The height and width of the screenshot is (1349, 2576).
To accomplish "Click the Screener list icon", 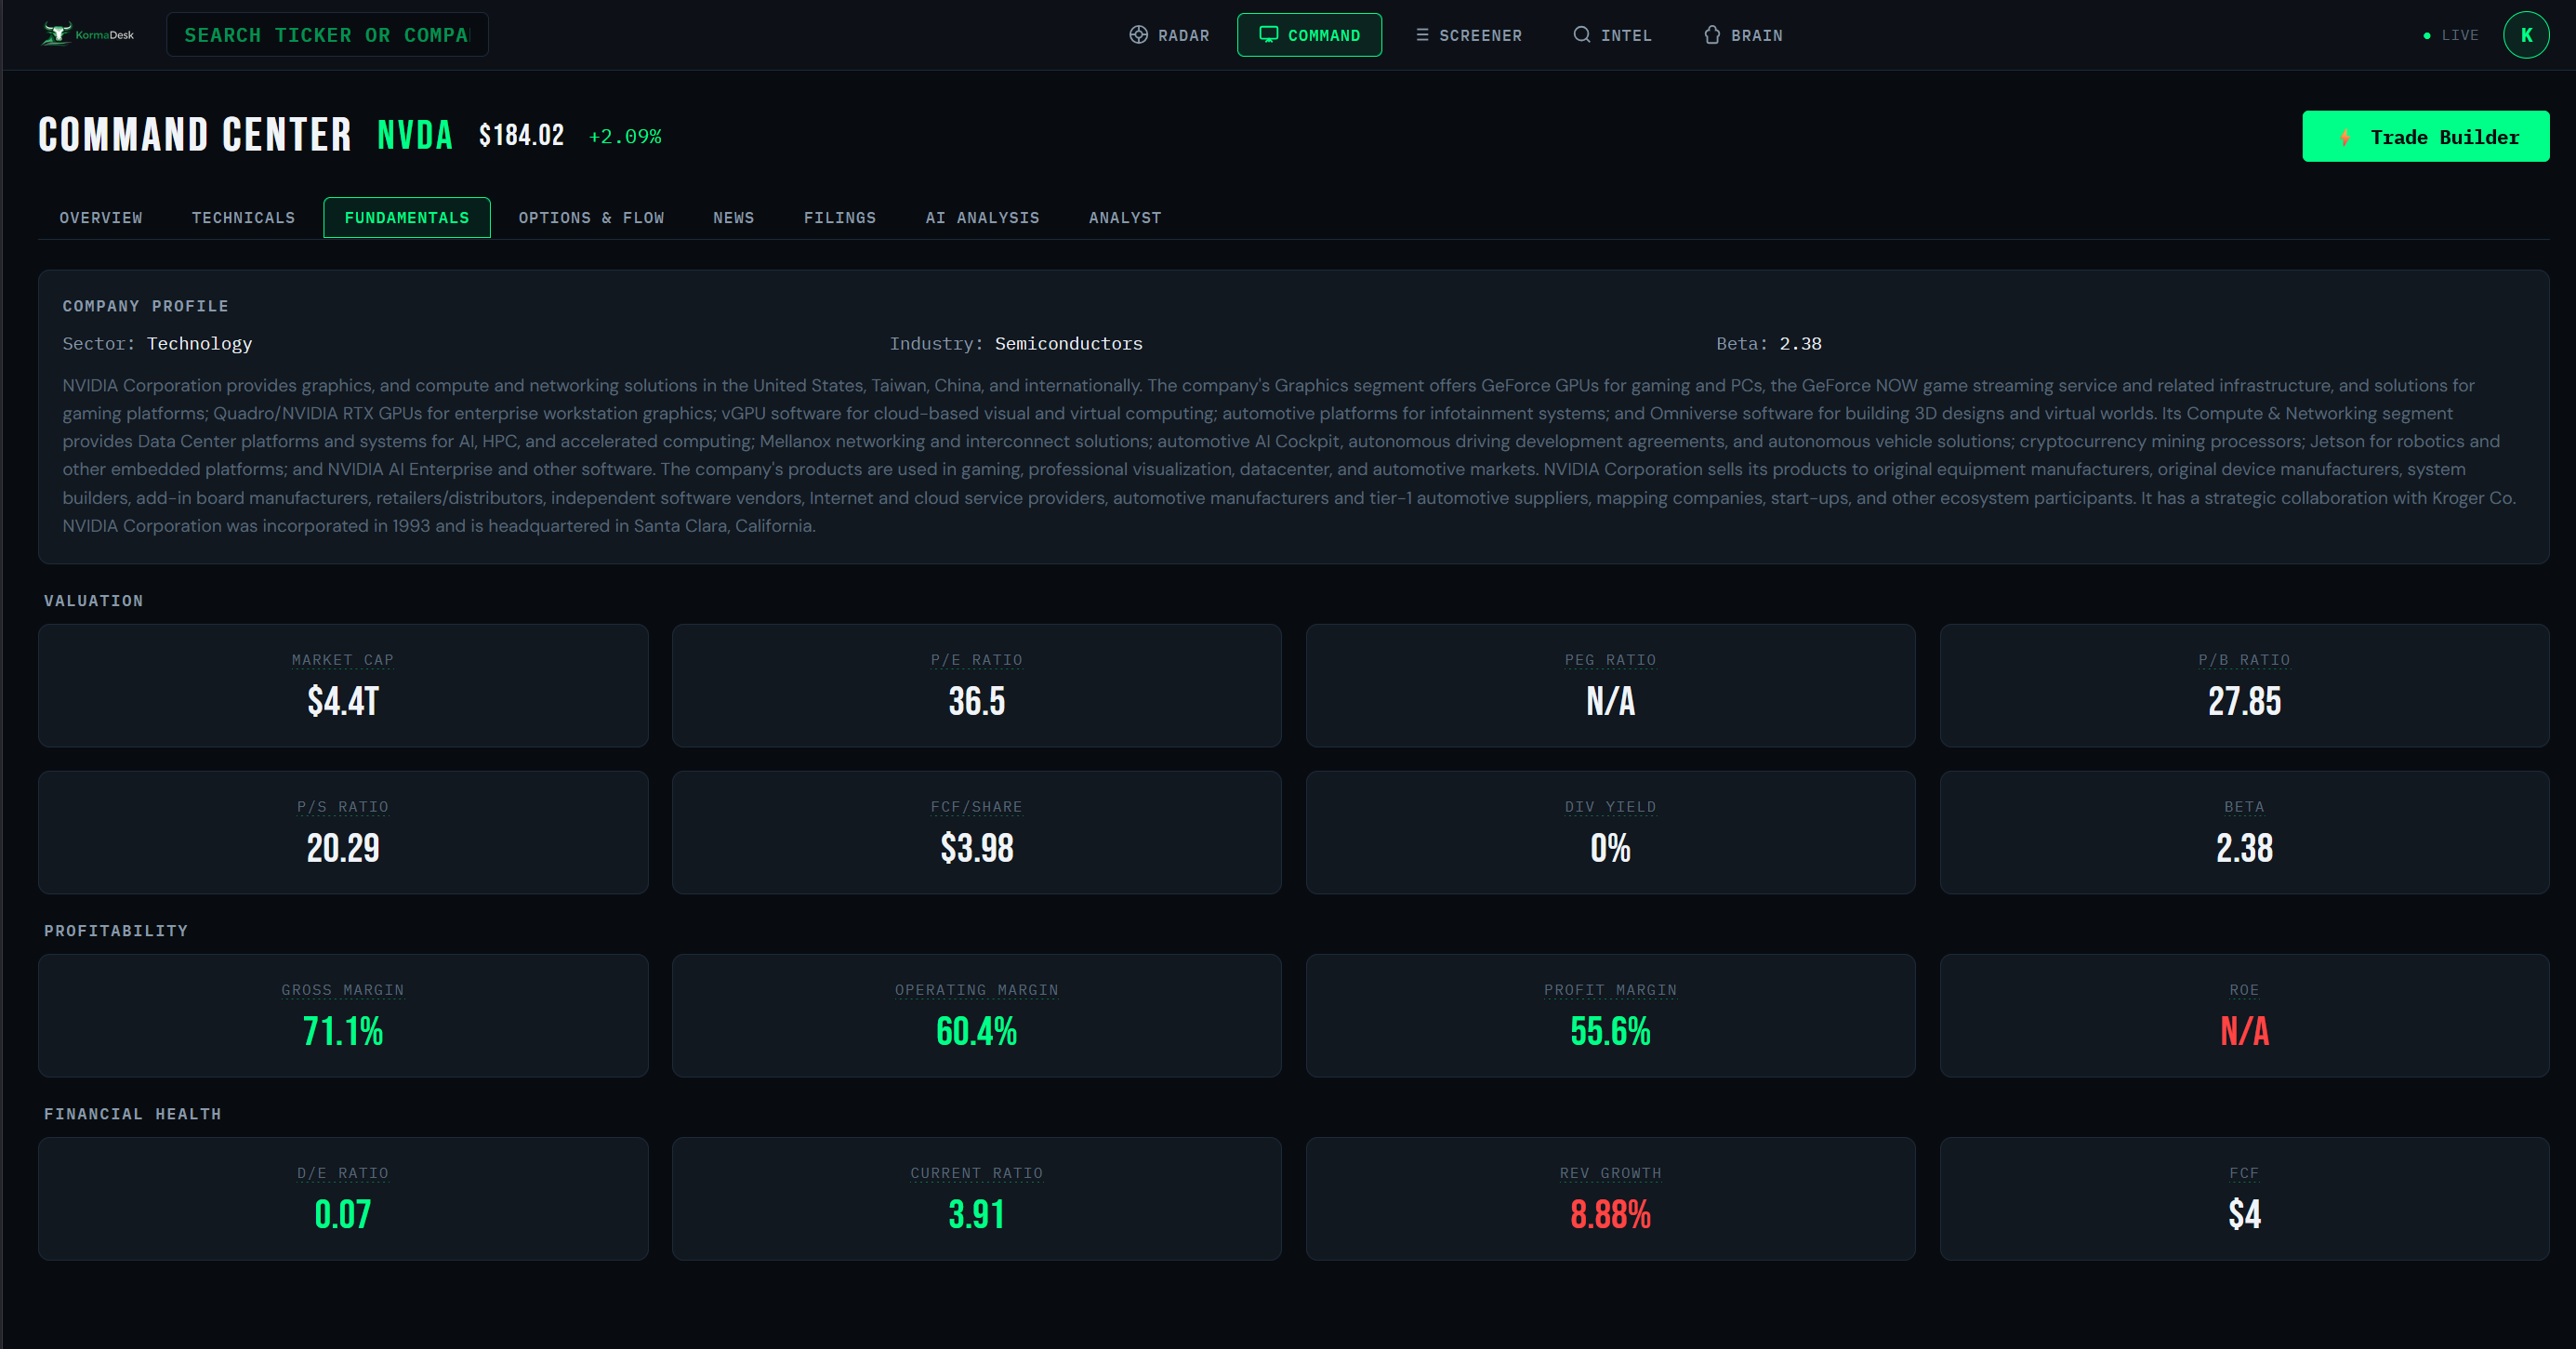I will (x=1421, y=35).
